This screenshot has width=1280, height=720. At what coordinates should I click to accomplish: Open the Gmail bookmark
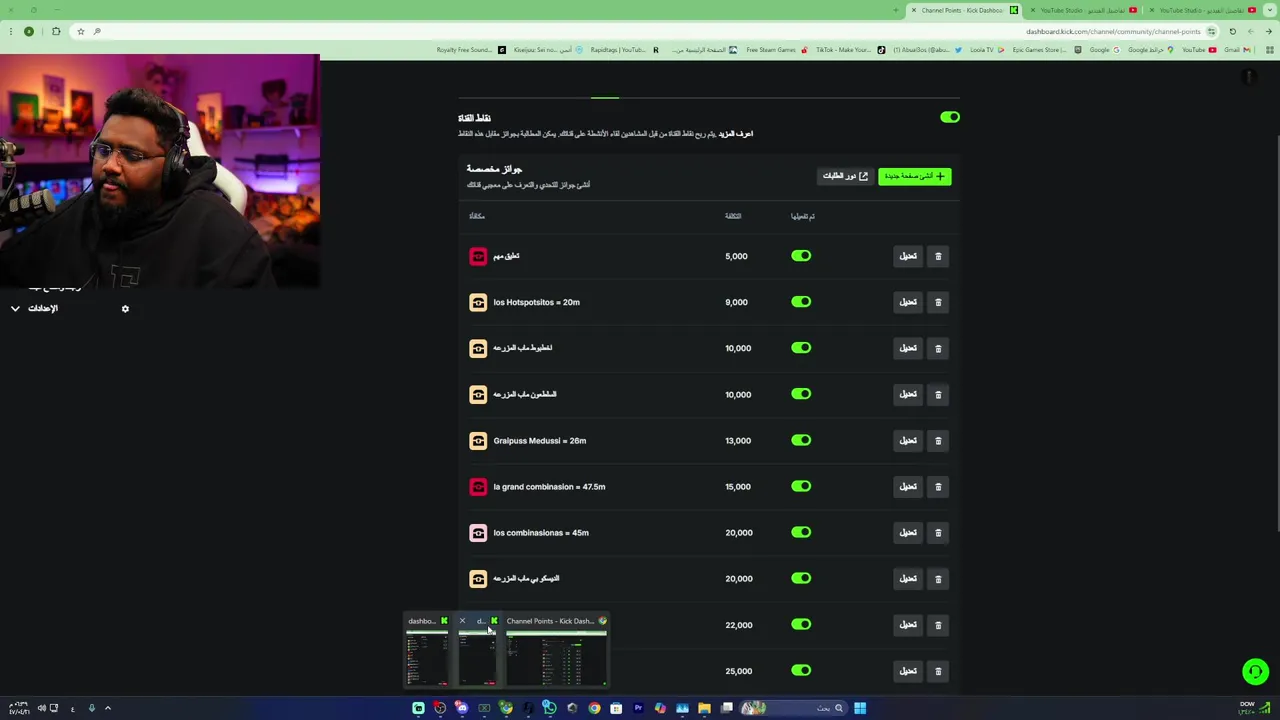pos(1238,50)
